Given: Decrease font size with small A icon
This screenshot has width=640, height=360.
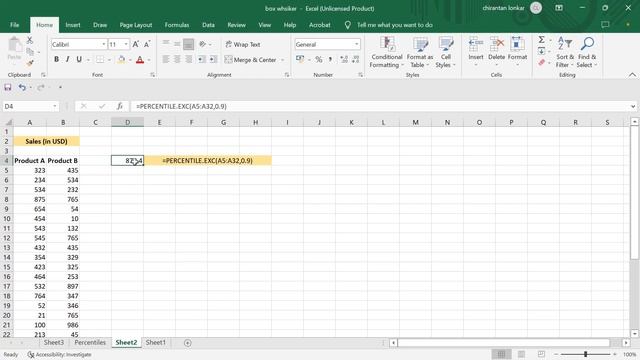Looking at the screenshot, I should click(x=147, y=44).
